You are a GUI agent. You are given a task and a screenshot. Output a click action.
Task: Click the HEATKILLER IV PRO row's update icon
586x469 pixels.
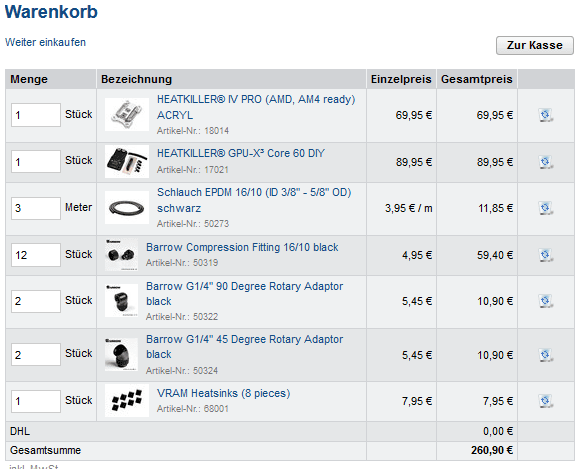545,115
